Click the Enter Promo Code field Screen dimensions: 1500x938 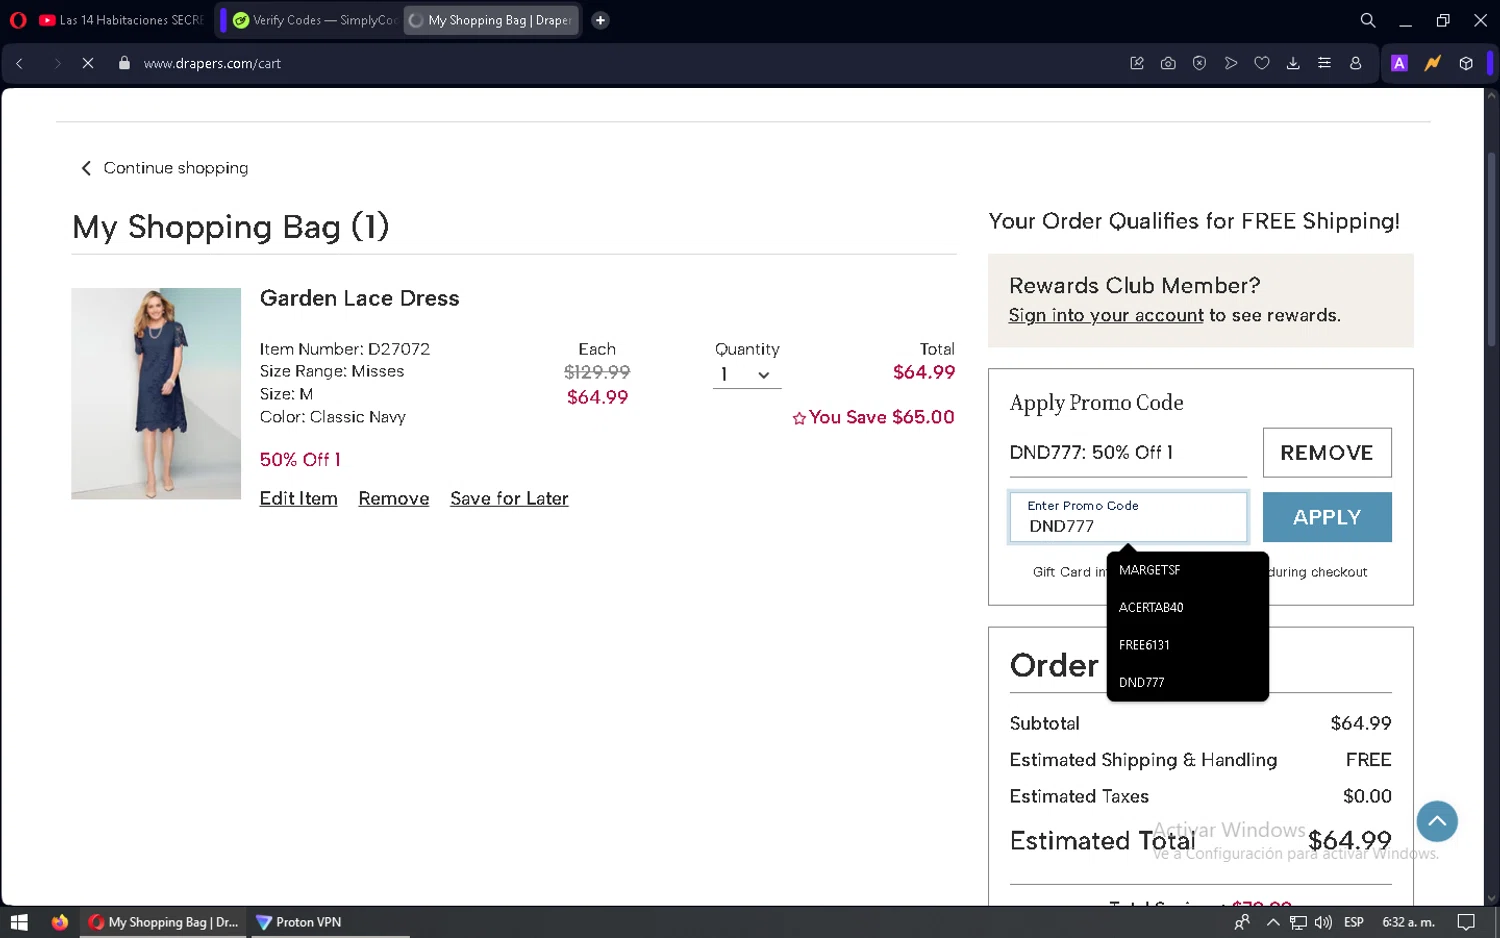click(1128, 517)
